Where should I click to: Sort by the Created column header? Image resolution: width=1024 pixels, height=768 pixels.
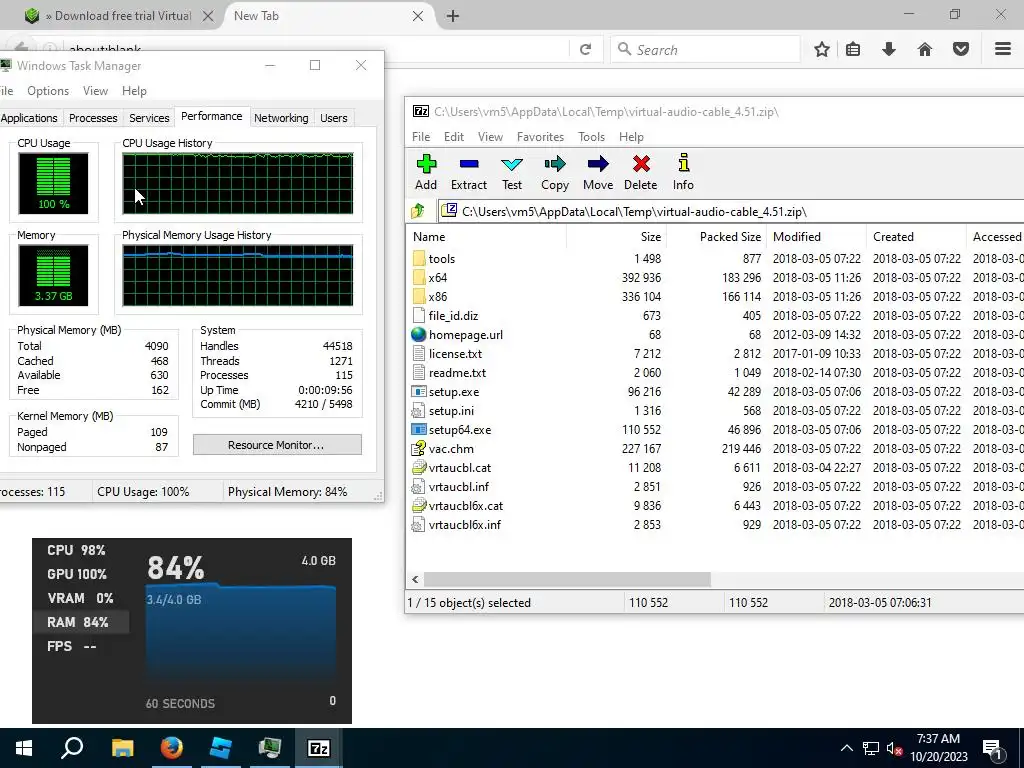pos(916,236)
